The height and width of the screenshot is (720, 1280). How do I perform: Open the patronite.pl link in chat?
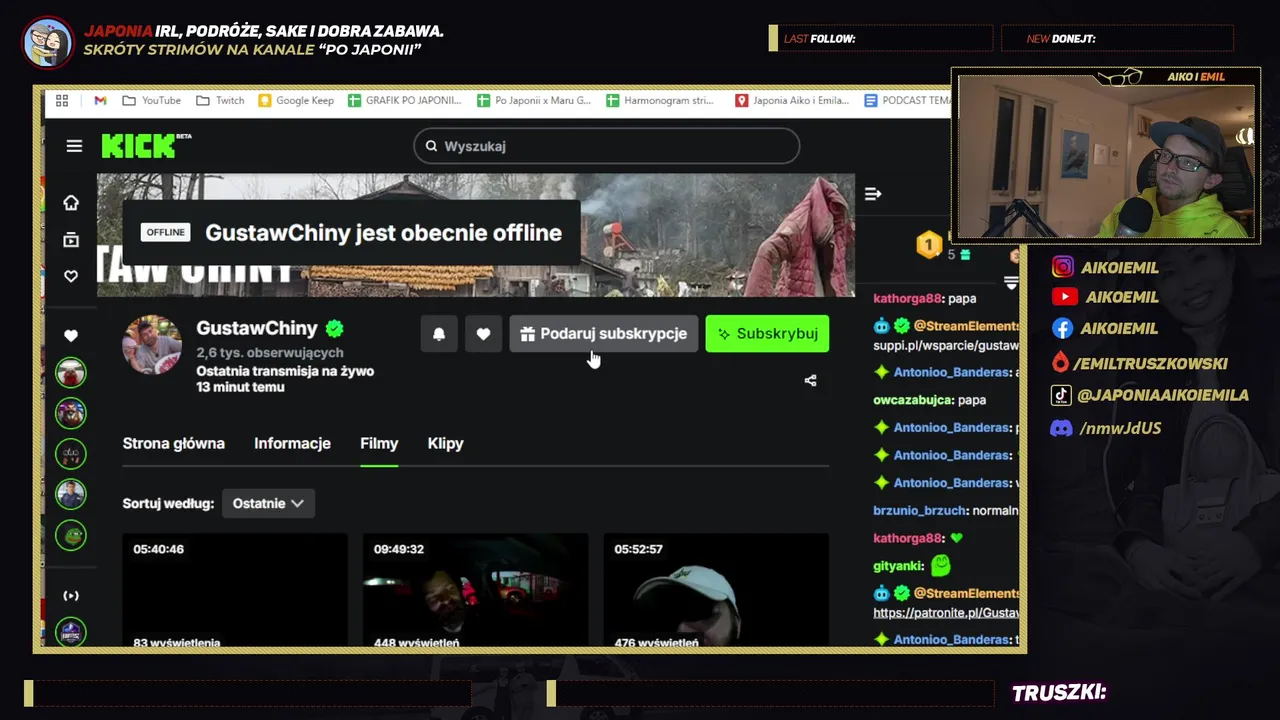946,612
